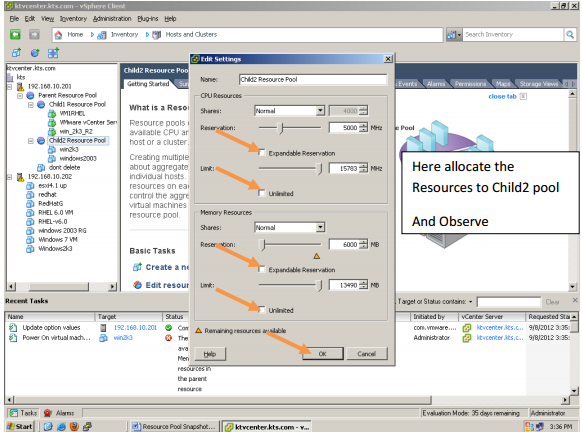The width and height of the screenshot is (582, 432).
Task: Open the Plug-ins menu
Action: click(x=148, y=19)
